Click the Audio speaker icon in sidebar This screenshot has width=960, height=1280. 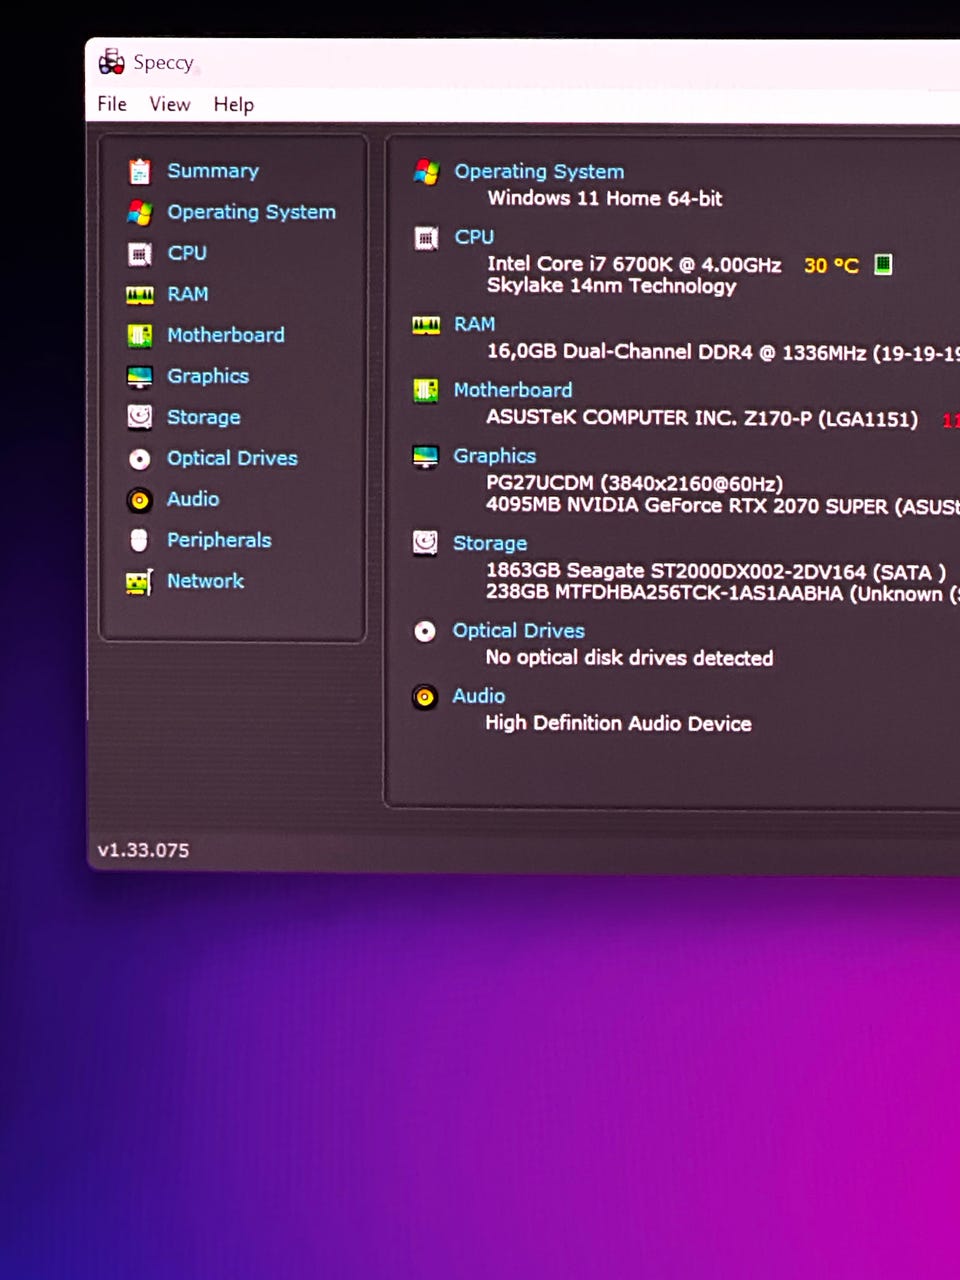(140, 499)
